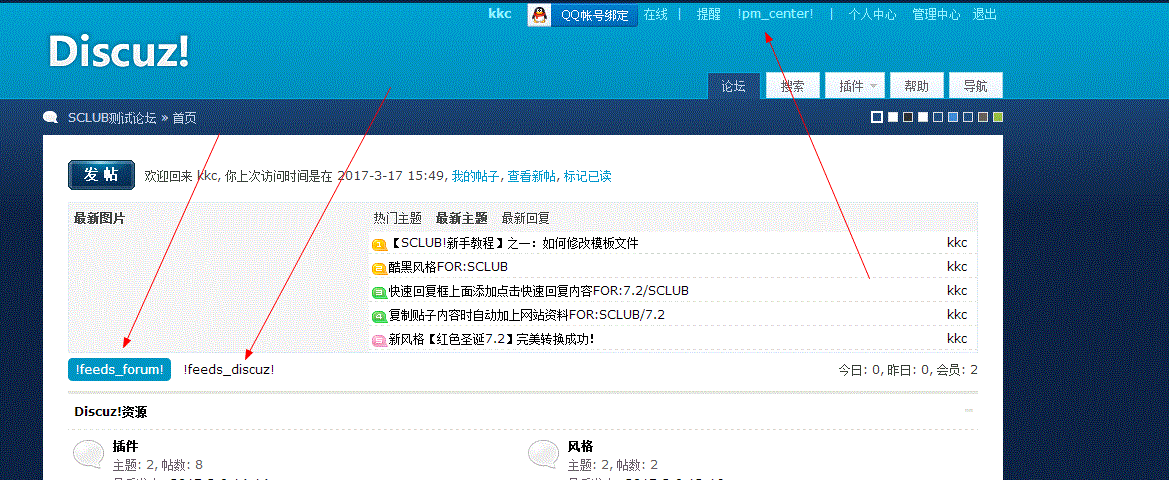Open the 查看新帖 link

532,177
